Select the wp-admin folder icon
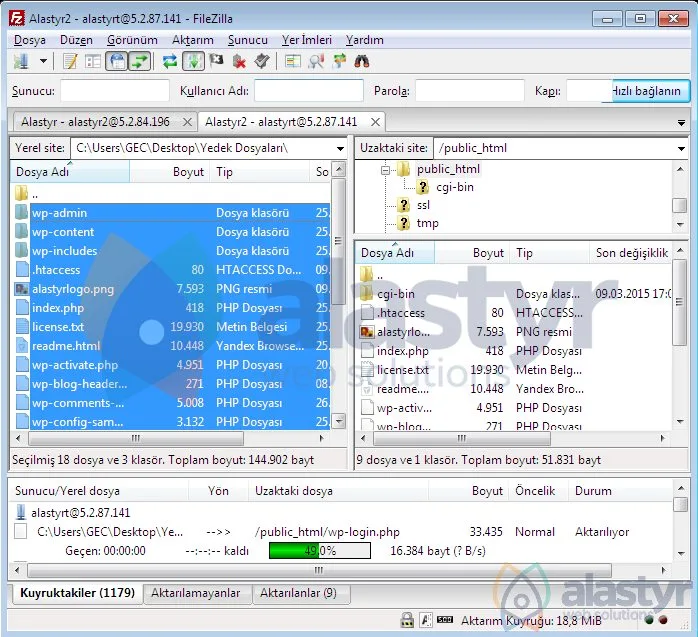Viewport: 698px width, 637px height. pyautogui.click(x=21, y=212)
